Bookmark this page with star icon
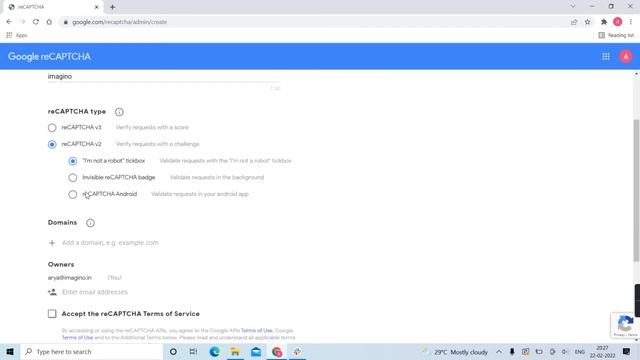This screenshot has width=640, height=360. click(587, 22)
